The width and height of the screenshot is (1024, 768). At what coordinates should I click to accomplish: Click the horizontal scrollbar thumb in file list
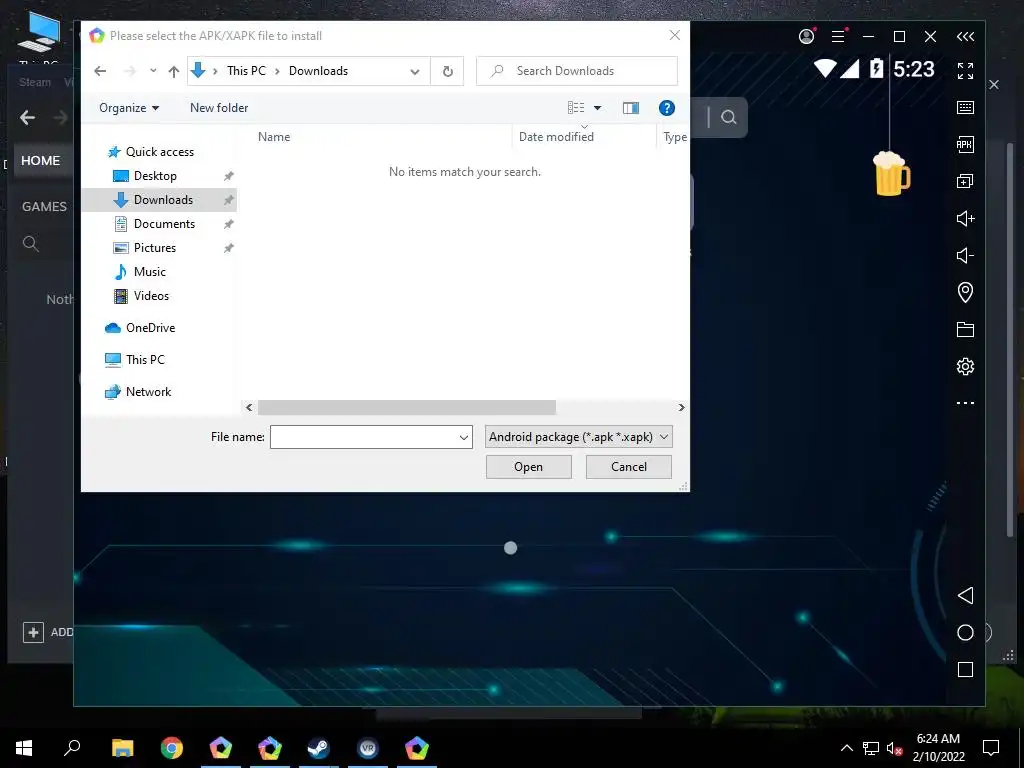point(407,408)
